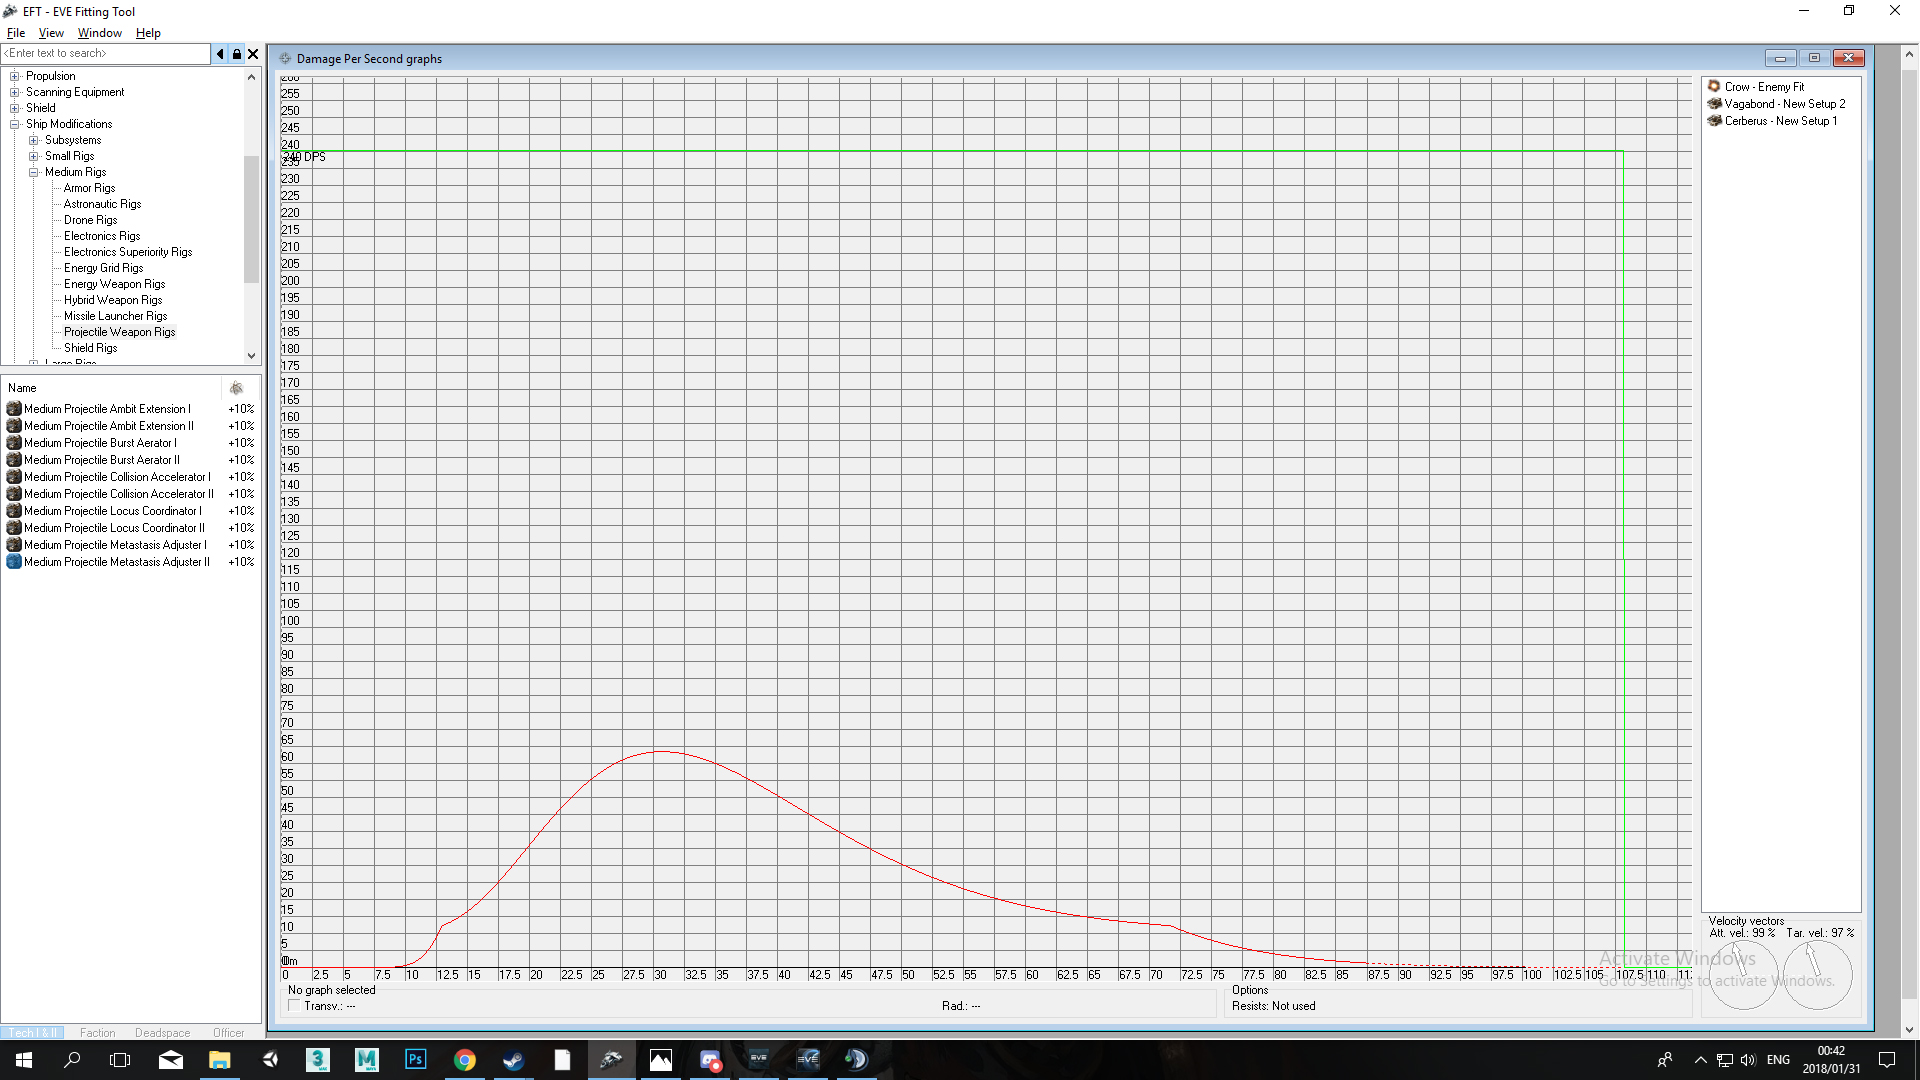This screenshot has height=1080, width=1920.
Task: Switch to the Officer filter tab
Action: [228, 1033]
